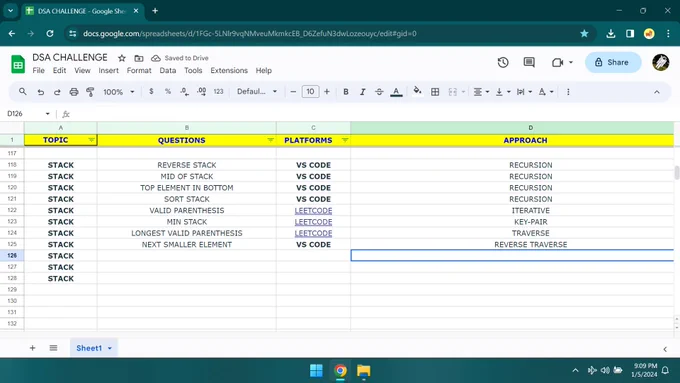Click the Share button
Viewport: 680px width, 383px height.
click(x=613, y=62)
